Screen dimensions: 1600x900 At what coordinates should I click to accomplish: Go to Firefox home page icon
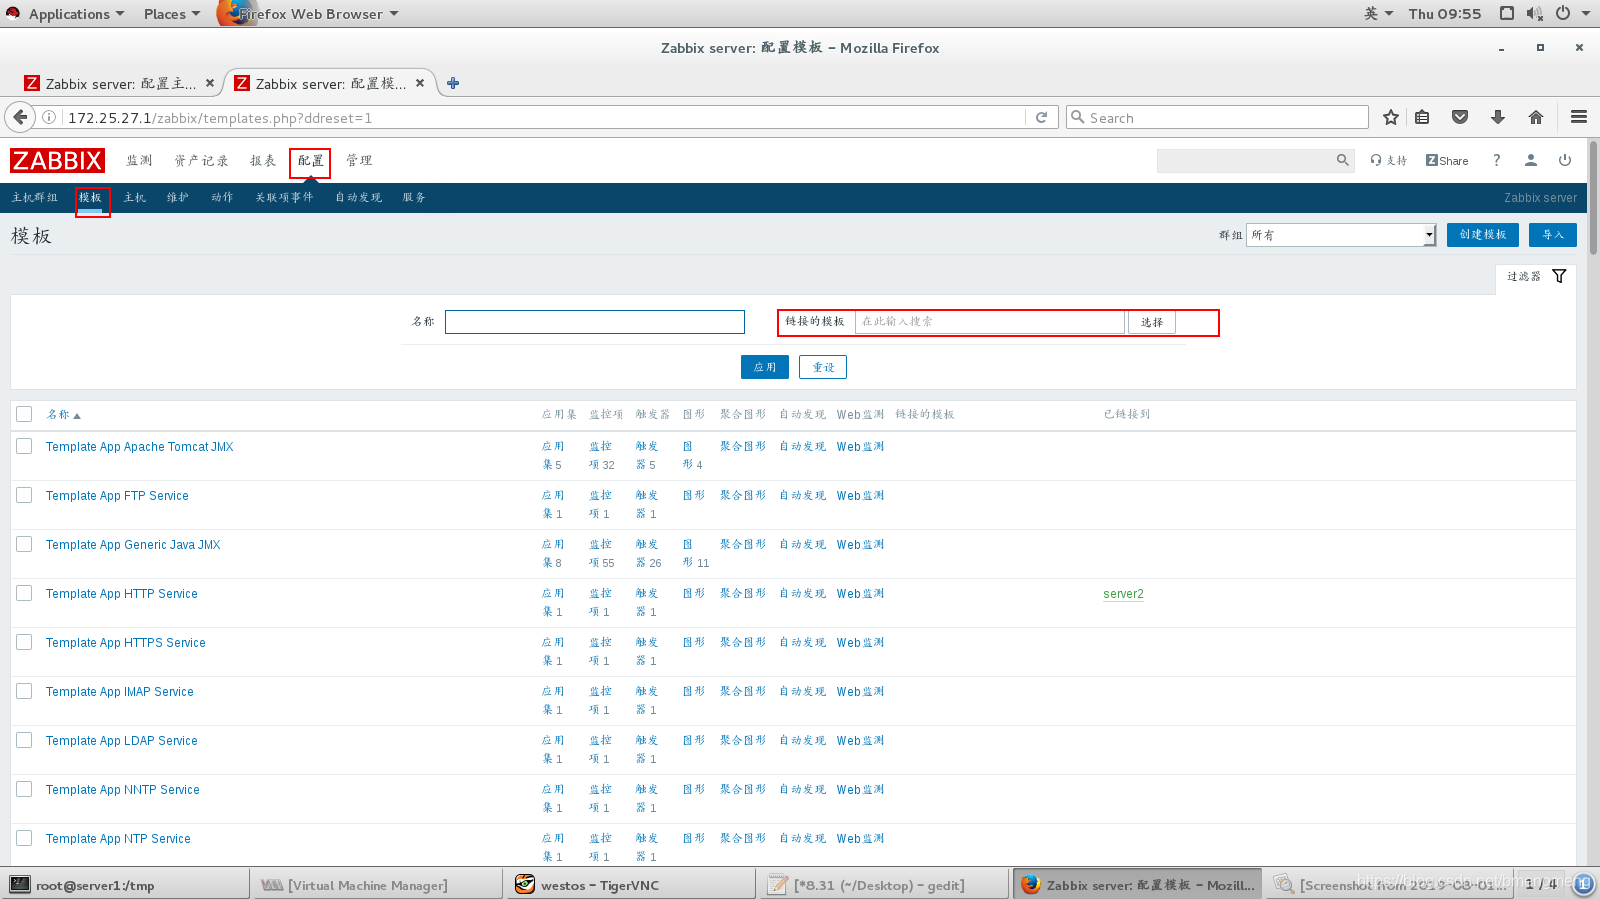[x=1536, y=117]
